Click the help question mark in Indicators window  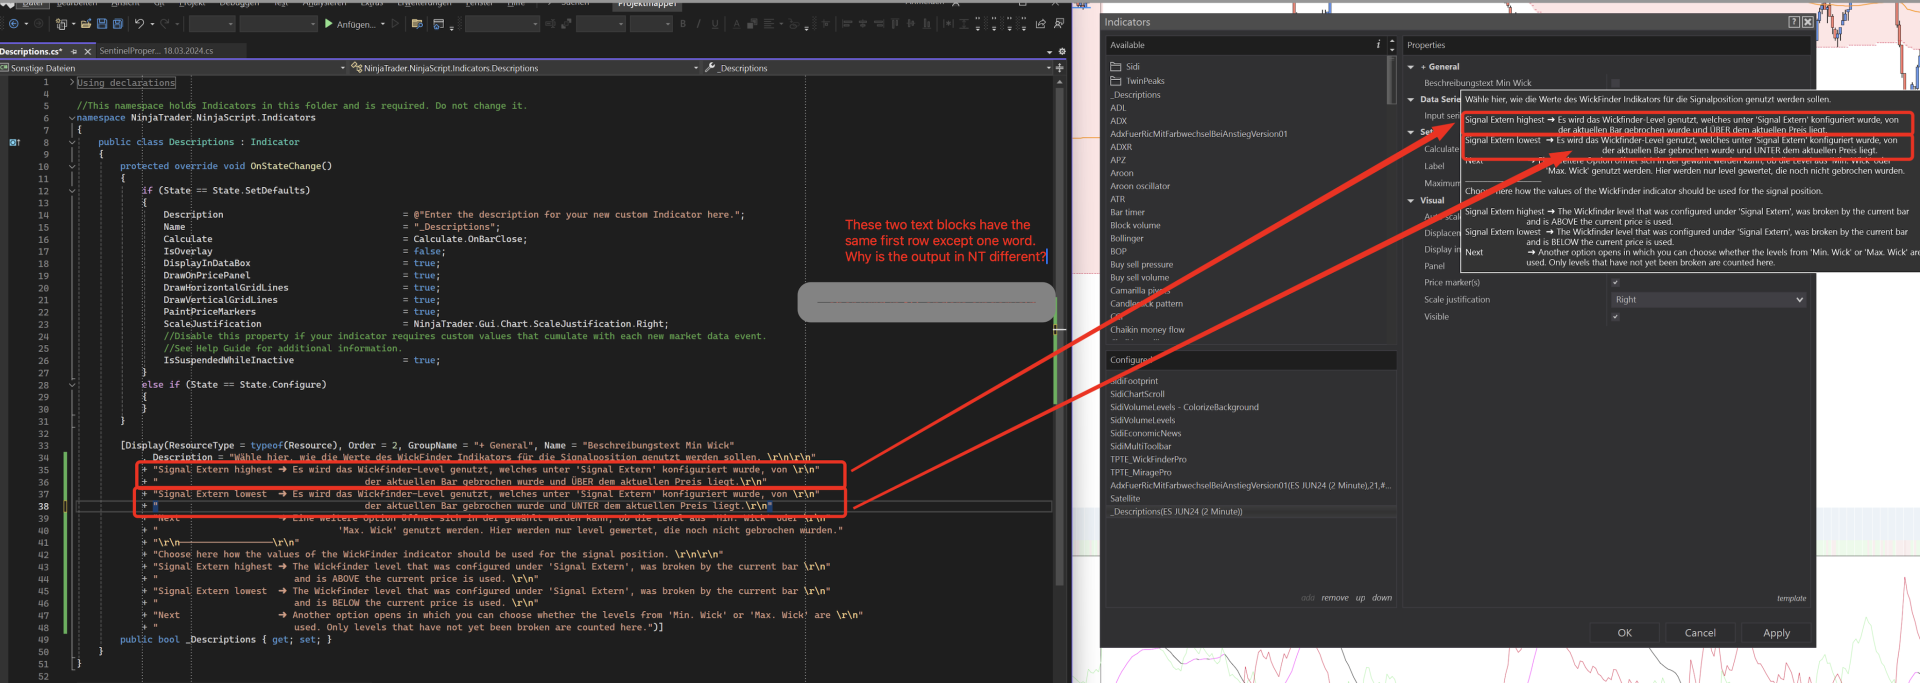pyautogui.click(x=1794, y=21)
